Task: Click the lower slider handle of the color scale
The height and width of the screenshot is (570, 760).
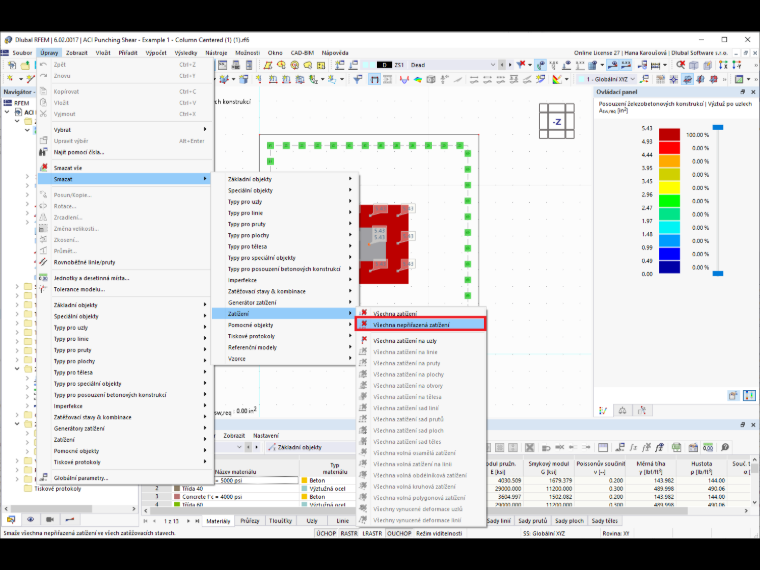Action: [x=718, y=273]
